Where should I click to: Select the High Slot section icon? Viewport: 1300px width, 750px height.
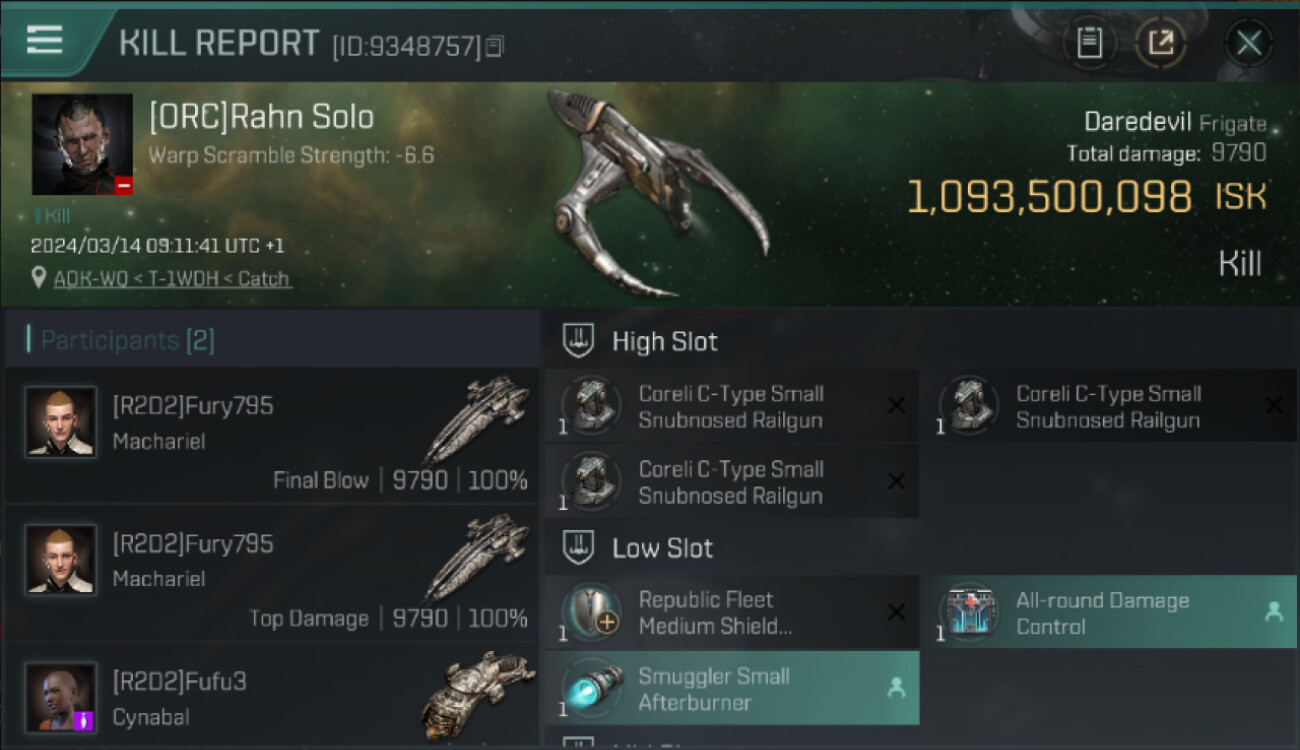tap(579, 341)
